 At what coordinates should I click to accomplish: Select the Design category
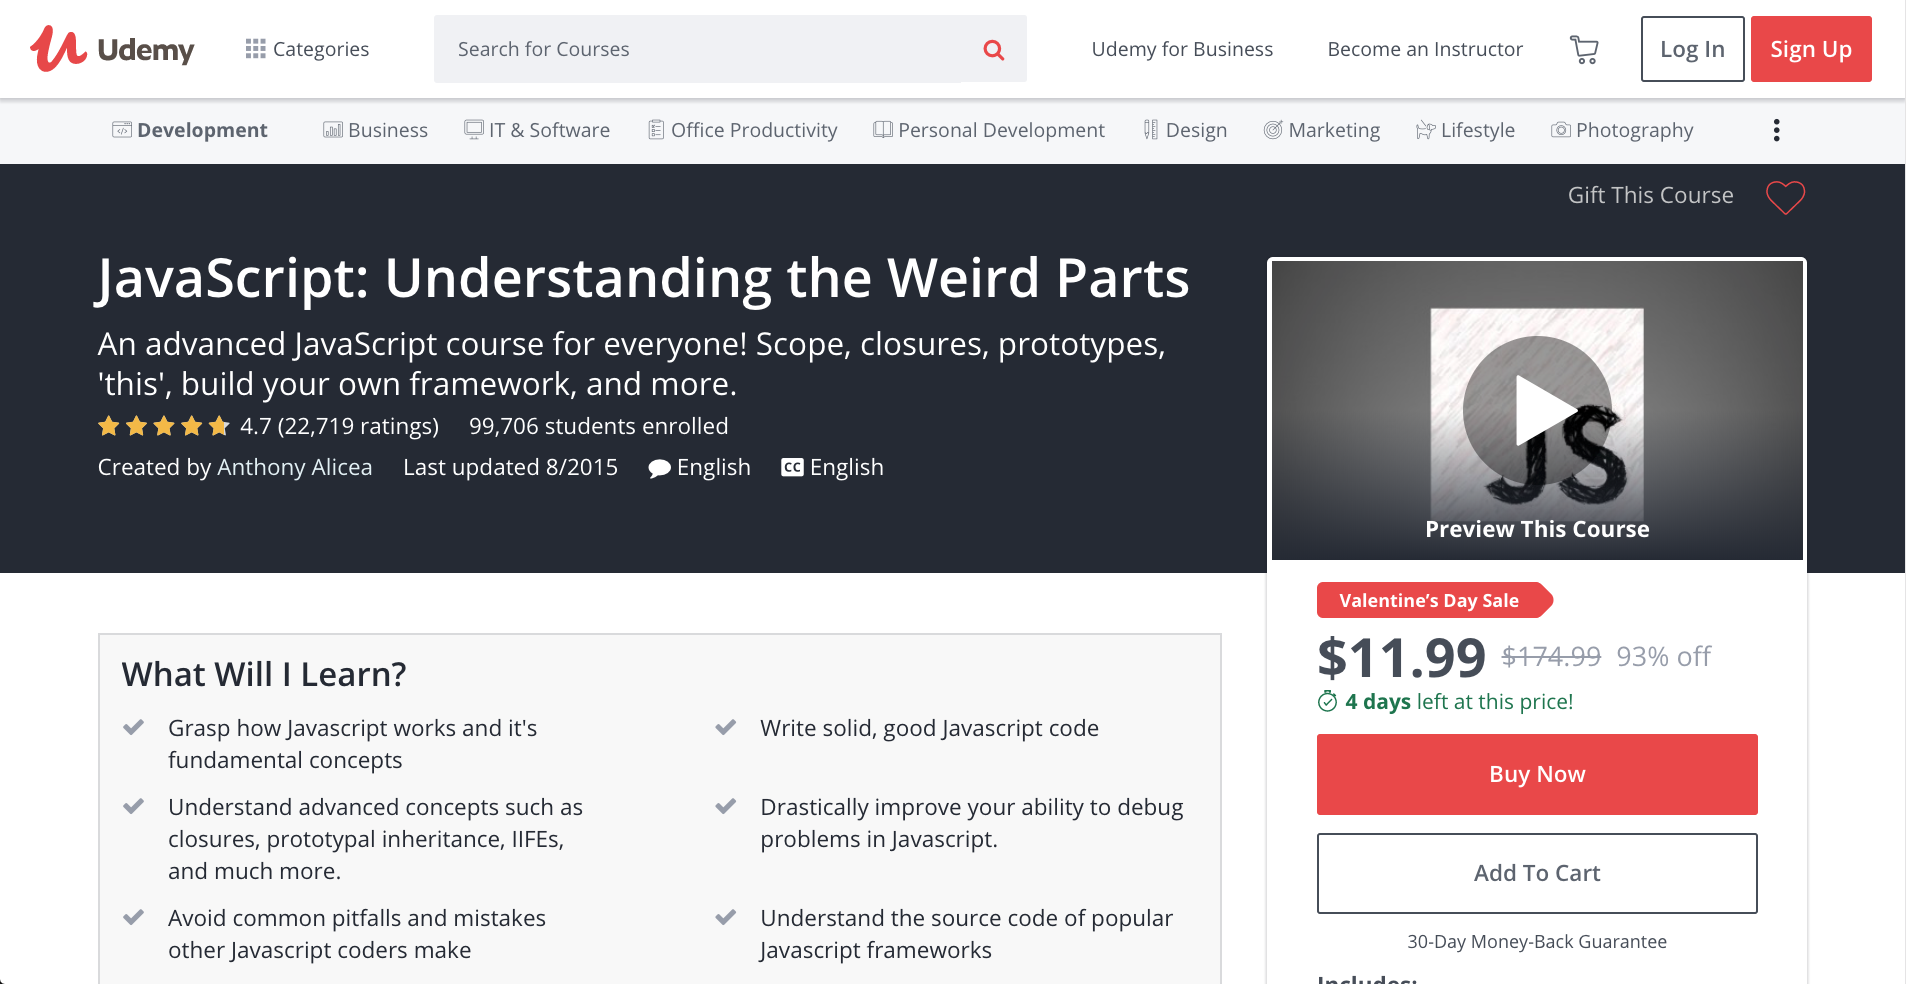pos(1185,130)
